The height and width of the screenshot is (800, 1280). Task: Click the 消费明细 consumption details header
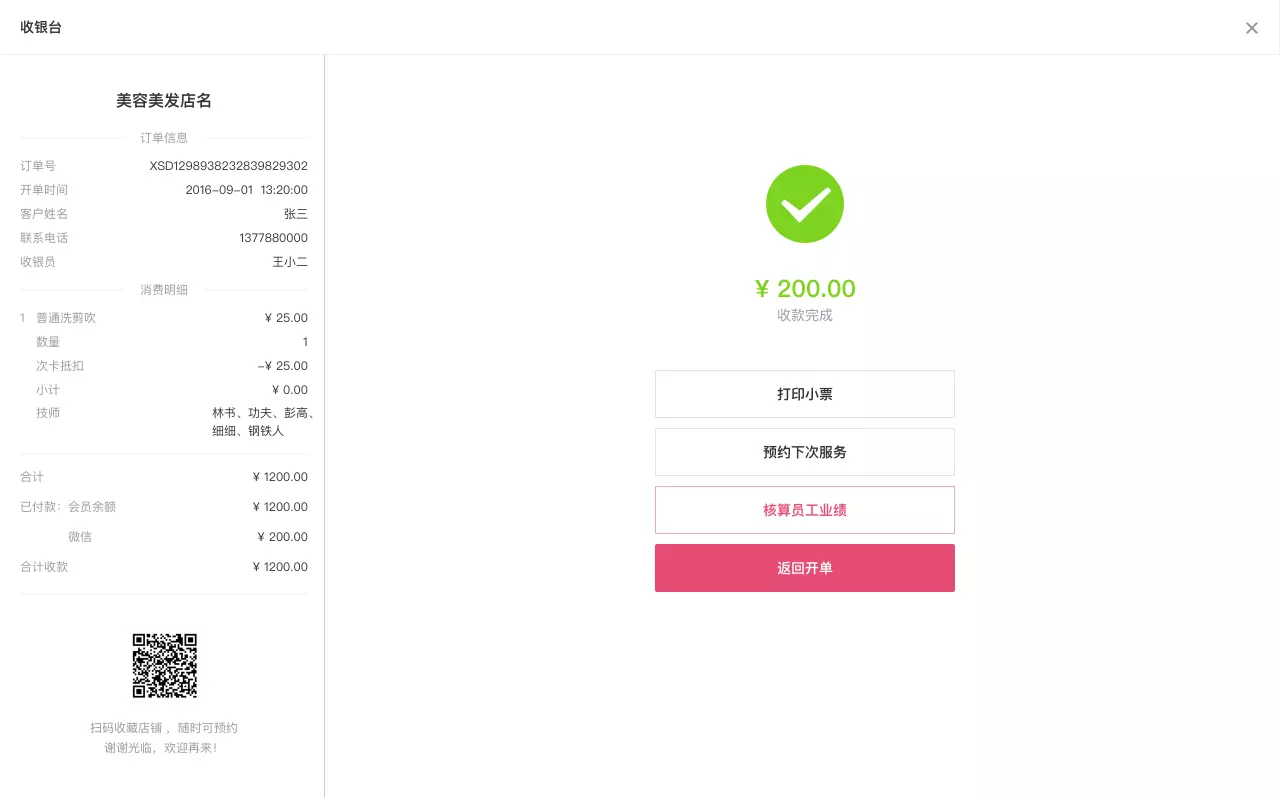(x=164, y=290)
